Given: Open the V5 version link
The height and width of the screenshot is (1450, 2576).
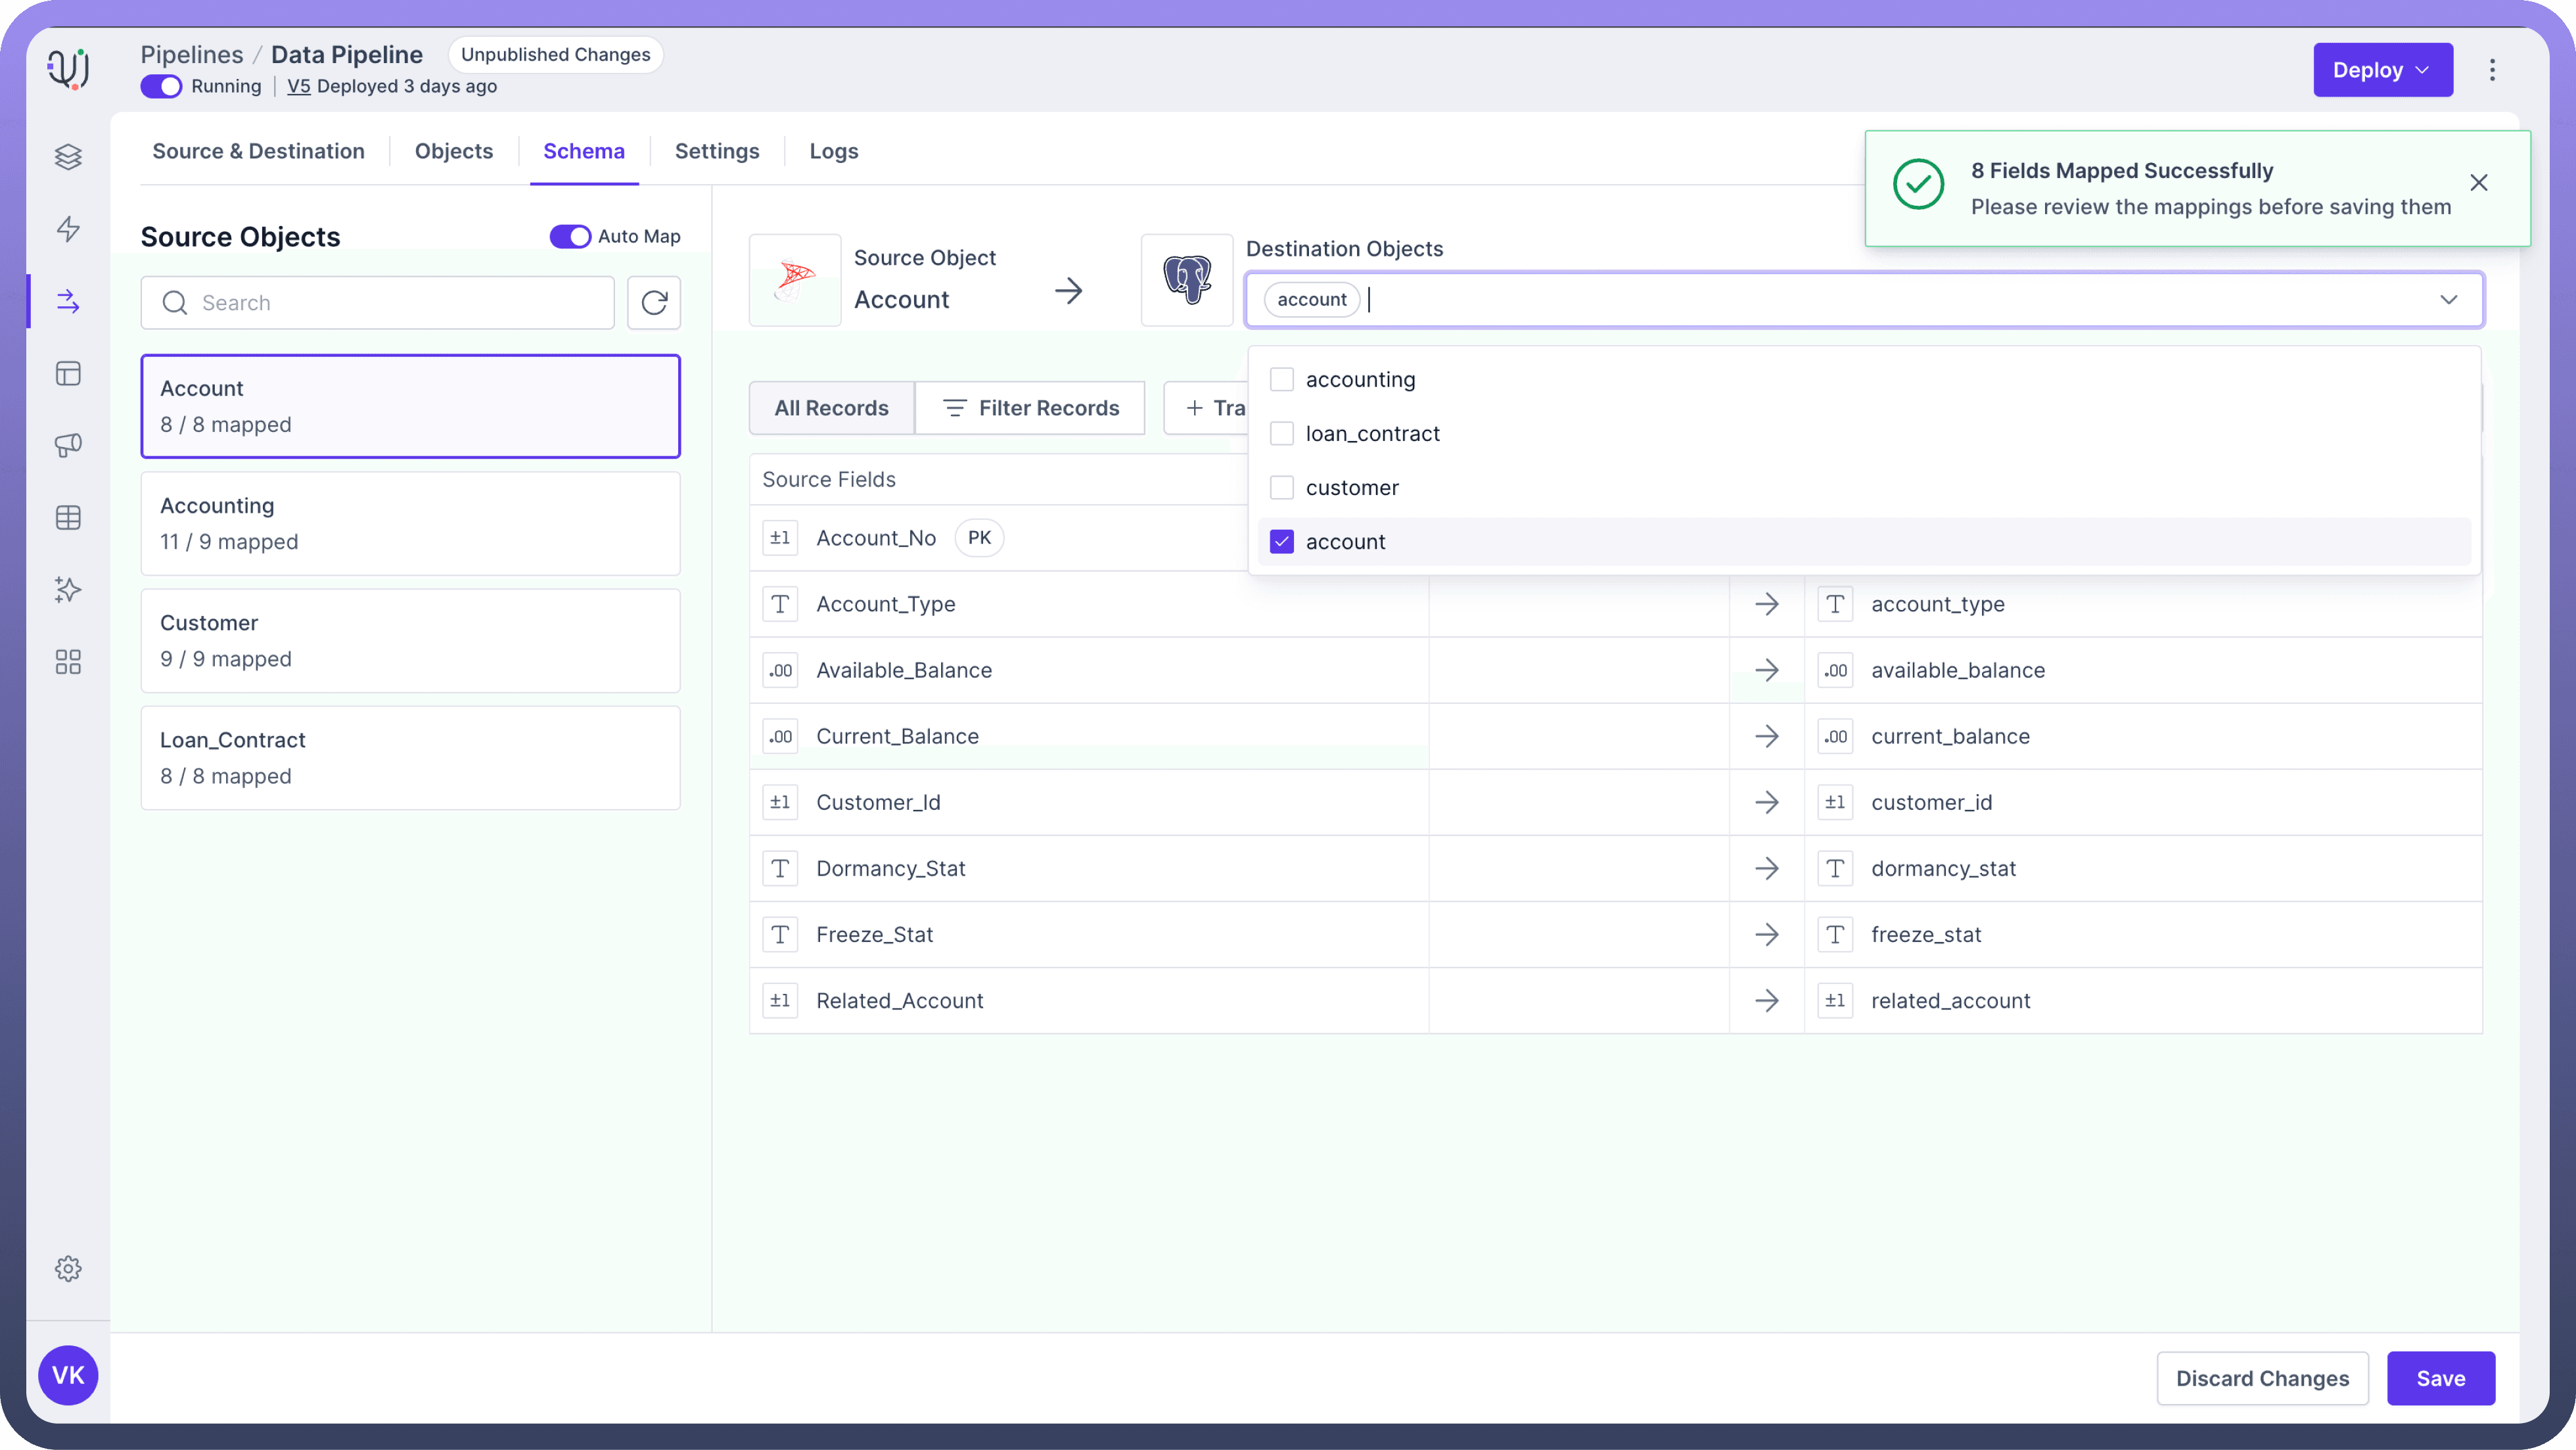Looking at the screenshot, I should coord(298,86).
